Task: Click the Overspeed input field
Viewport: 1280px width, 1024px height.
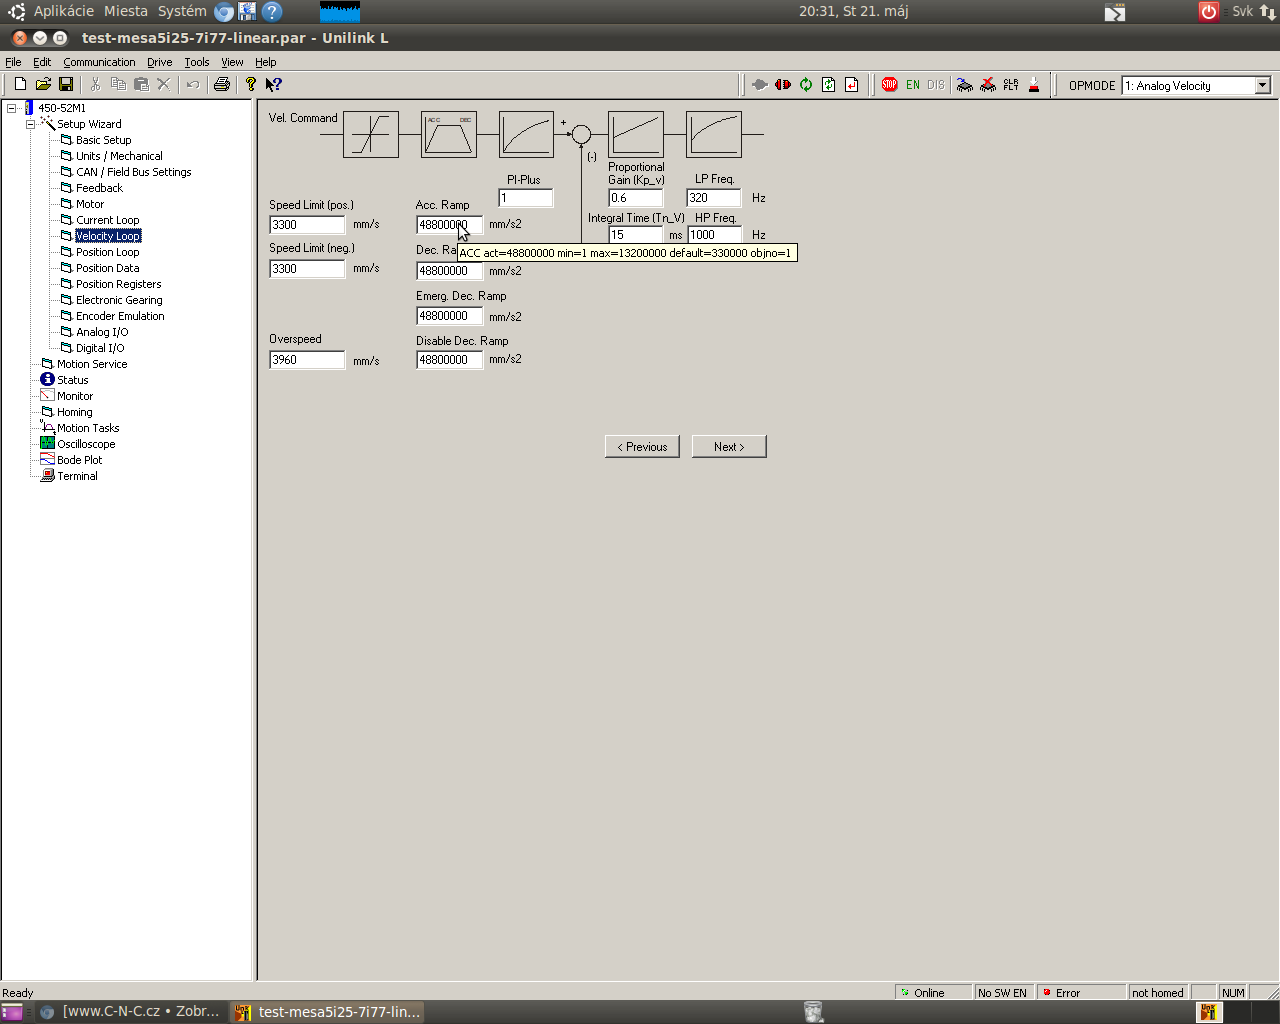Action: click(x=307, y=360)
